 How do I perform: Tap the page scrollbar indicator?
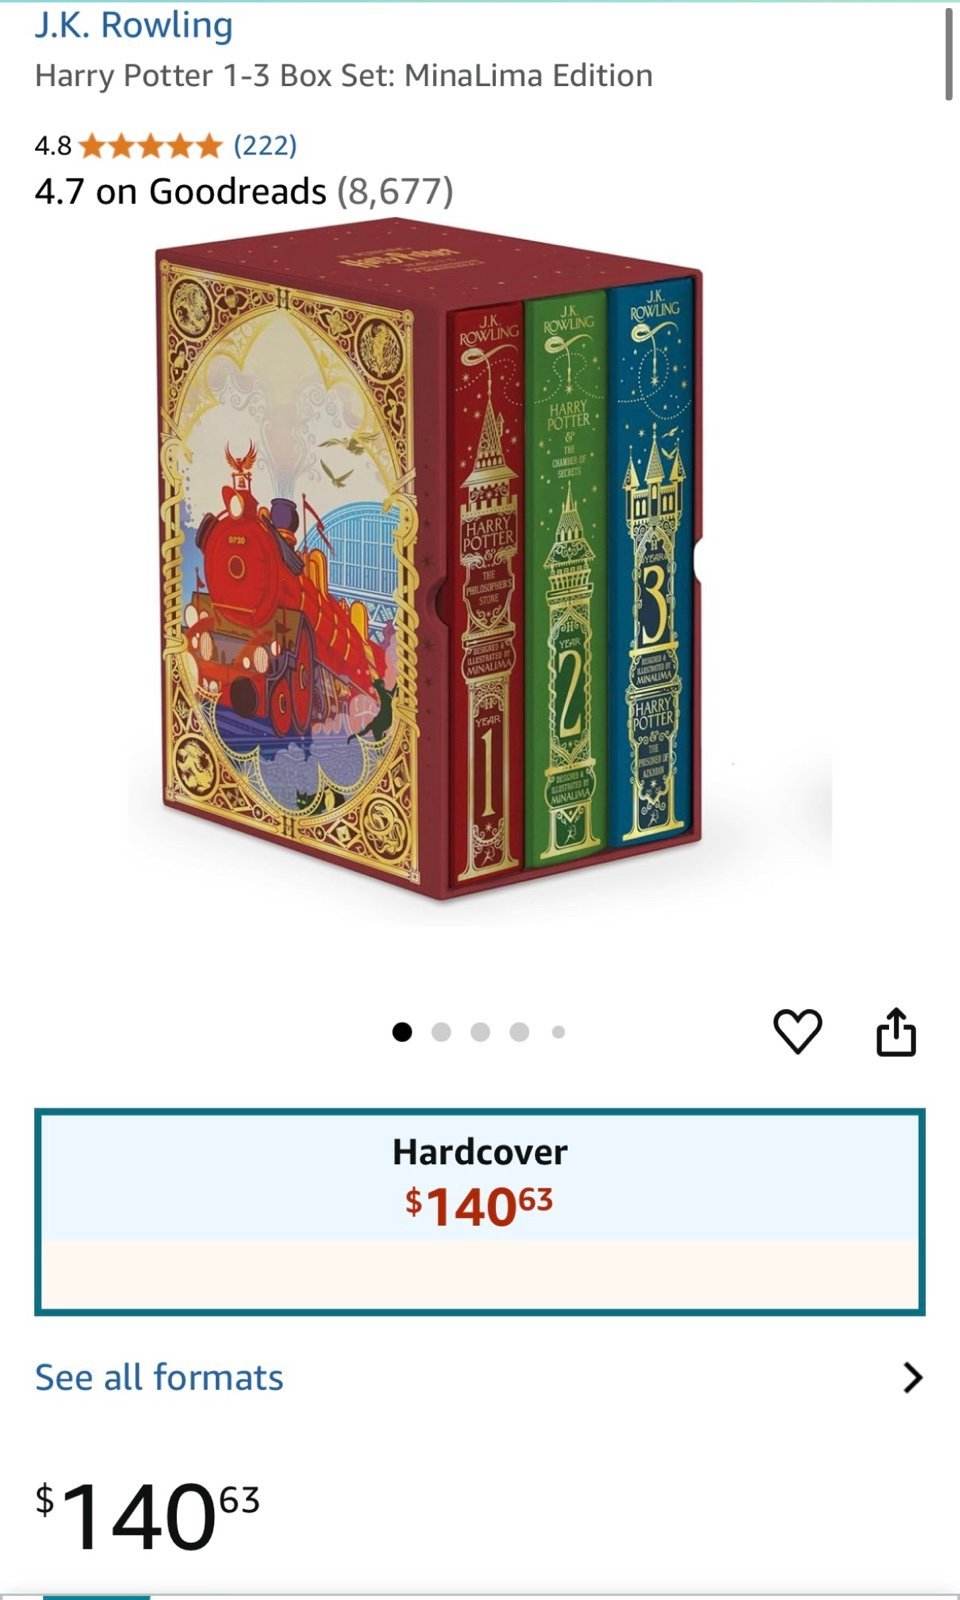click(948, 54)
